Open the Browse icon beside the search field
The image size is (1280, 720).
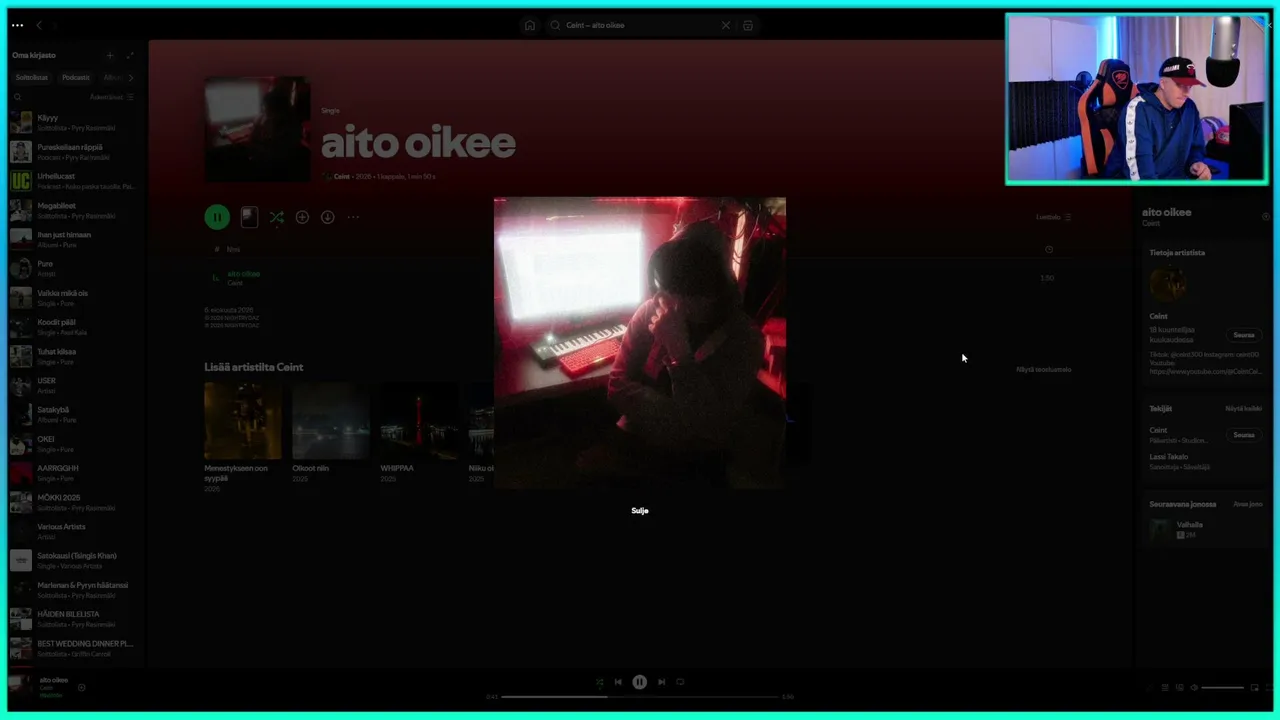[747, 25]
